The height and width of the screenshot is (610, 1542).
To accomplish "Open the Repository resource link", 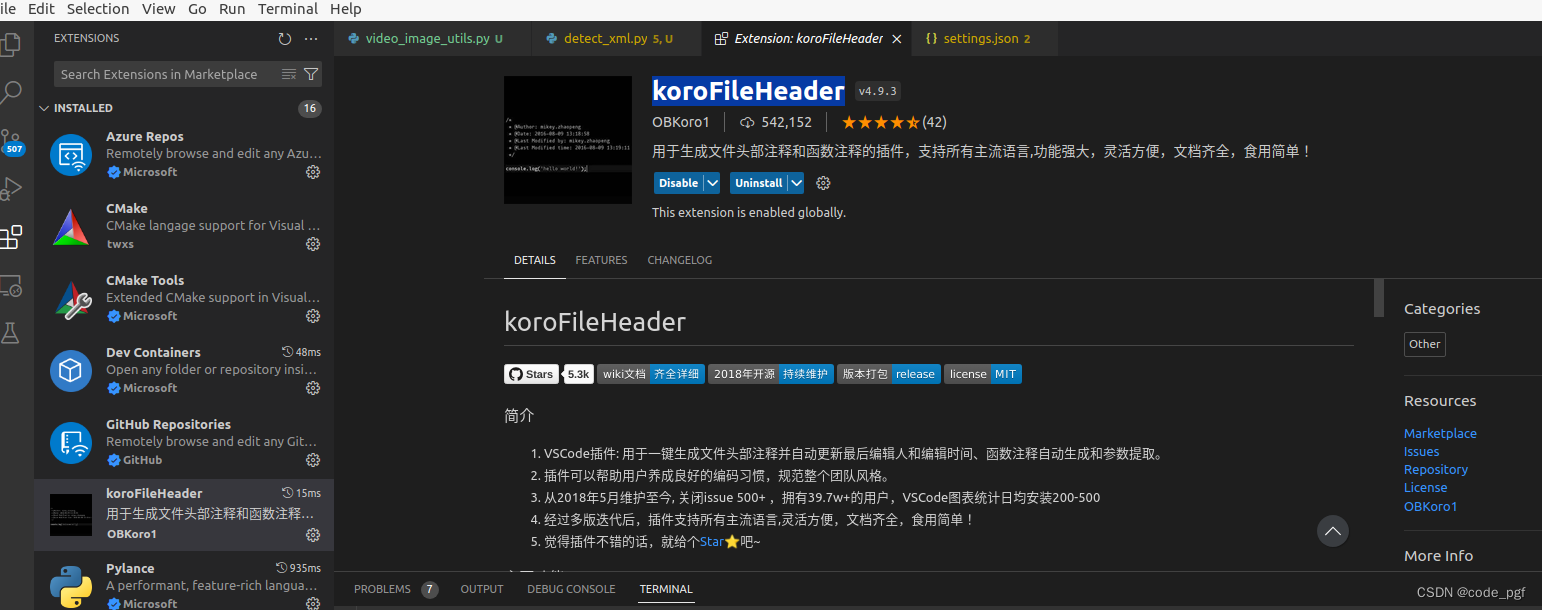I will (1436, 469).
